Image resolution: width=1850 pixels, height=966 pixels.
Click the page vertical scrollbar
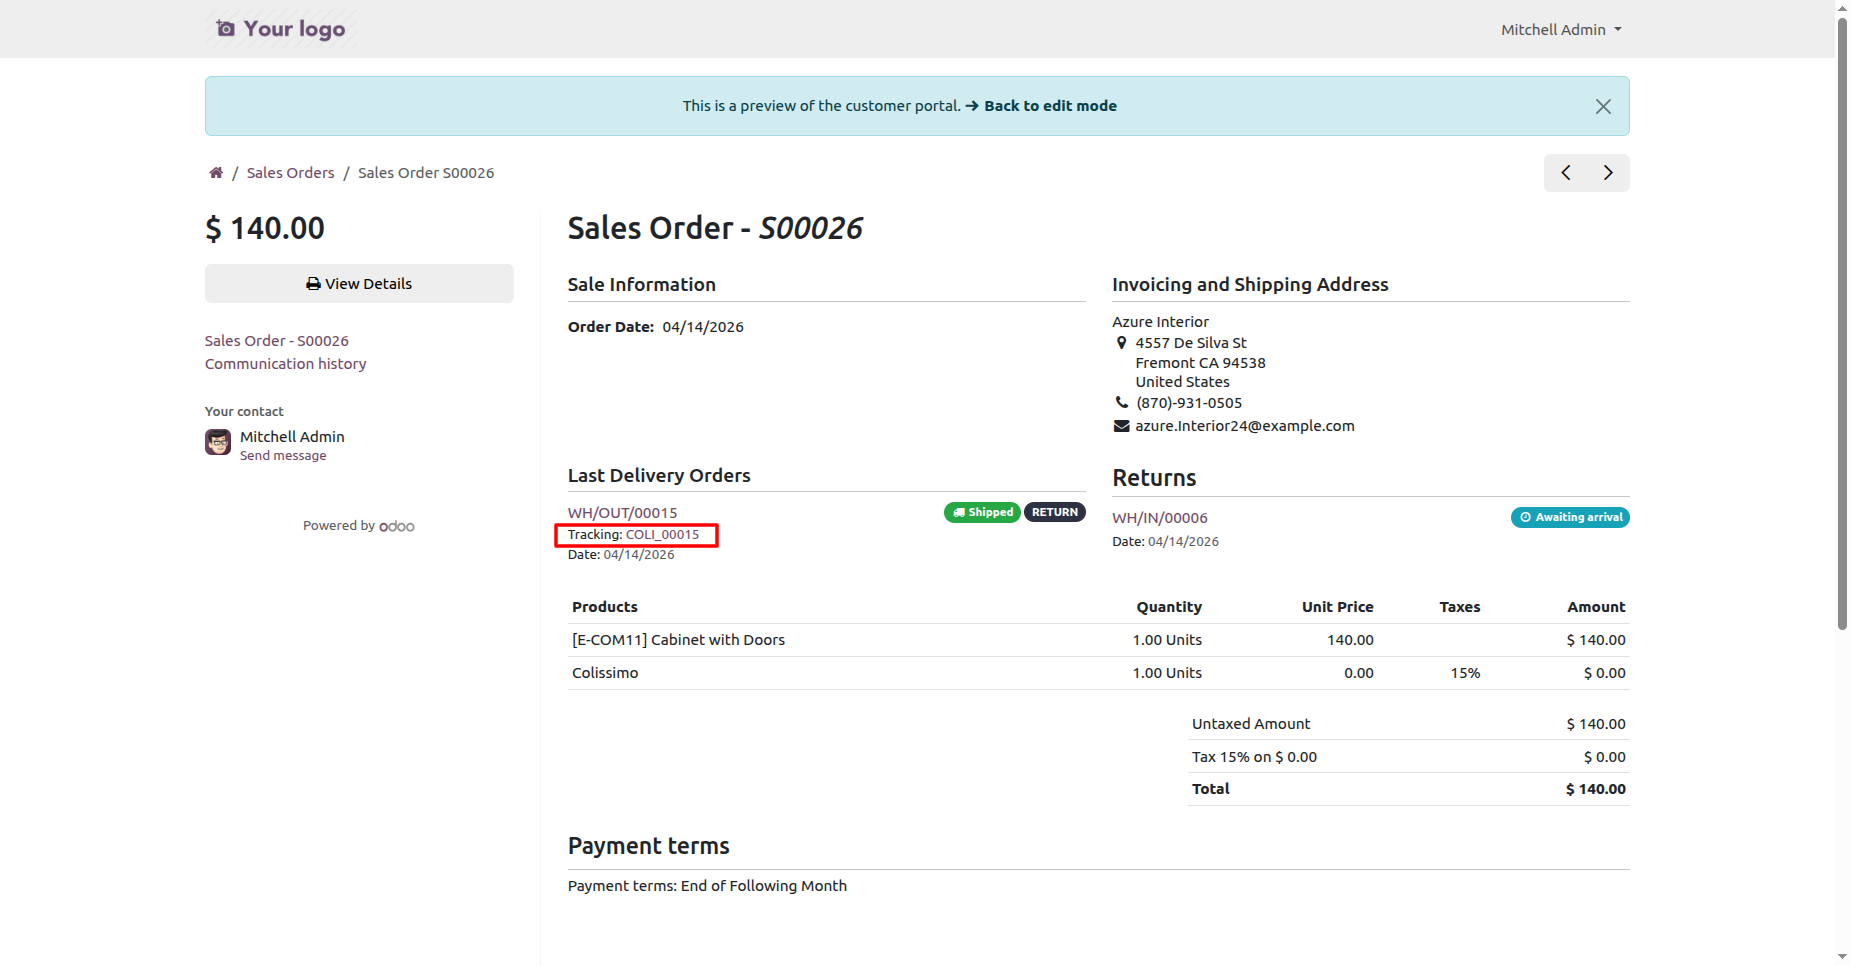pos(1842,320)
